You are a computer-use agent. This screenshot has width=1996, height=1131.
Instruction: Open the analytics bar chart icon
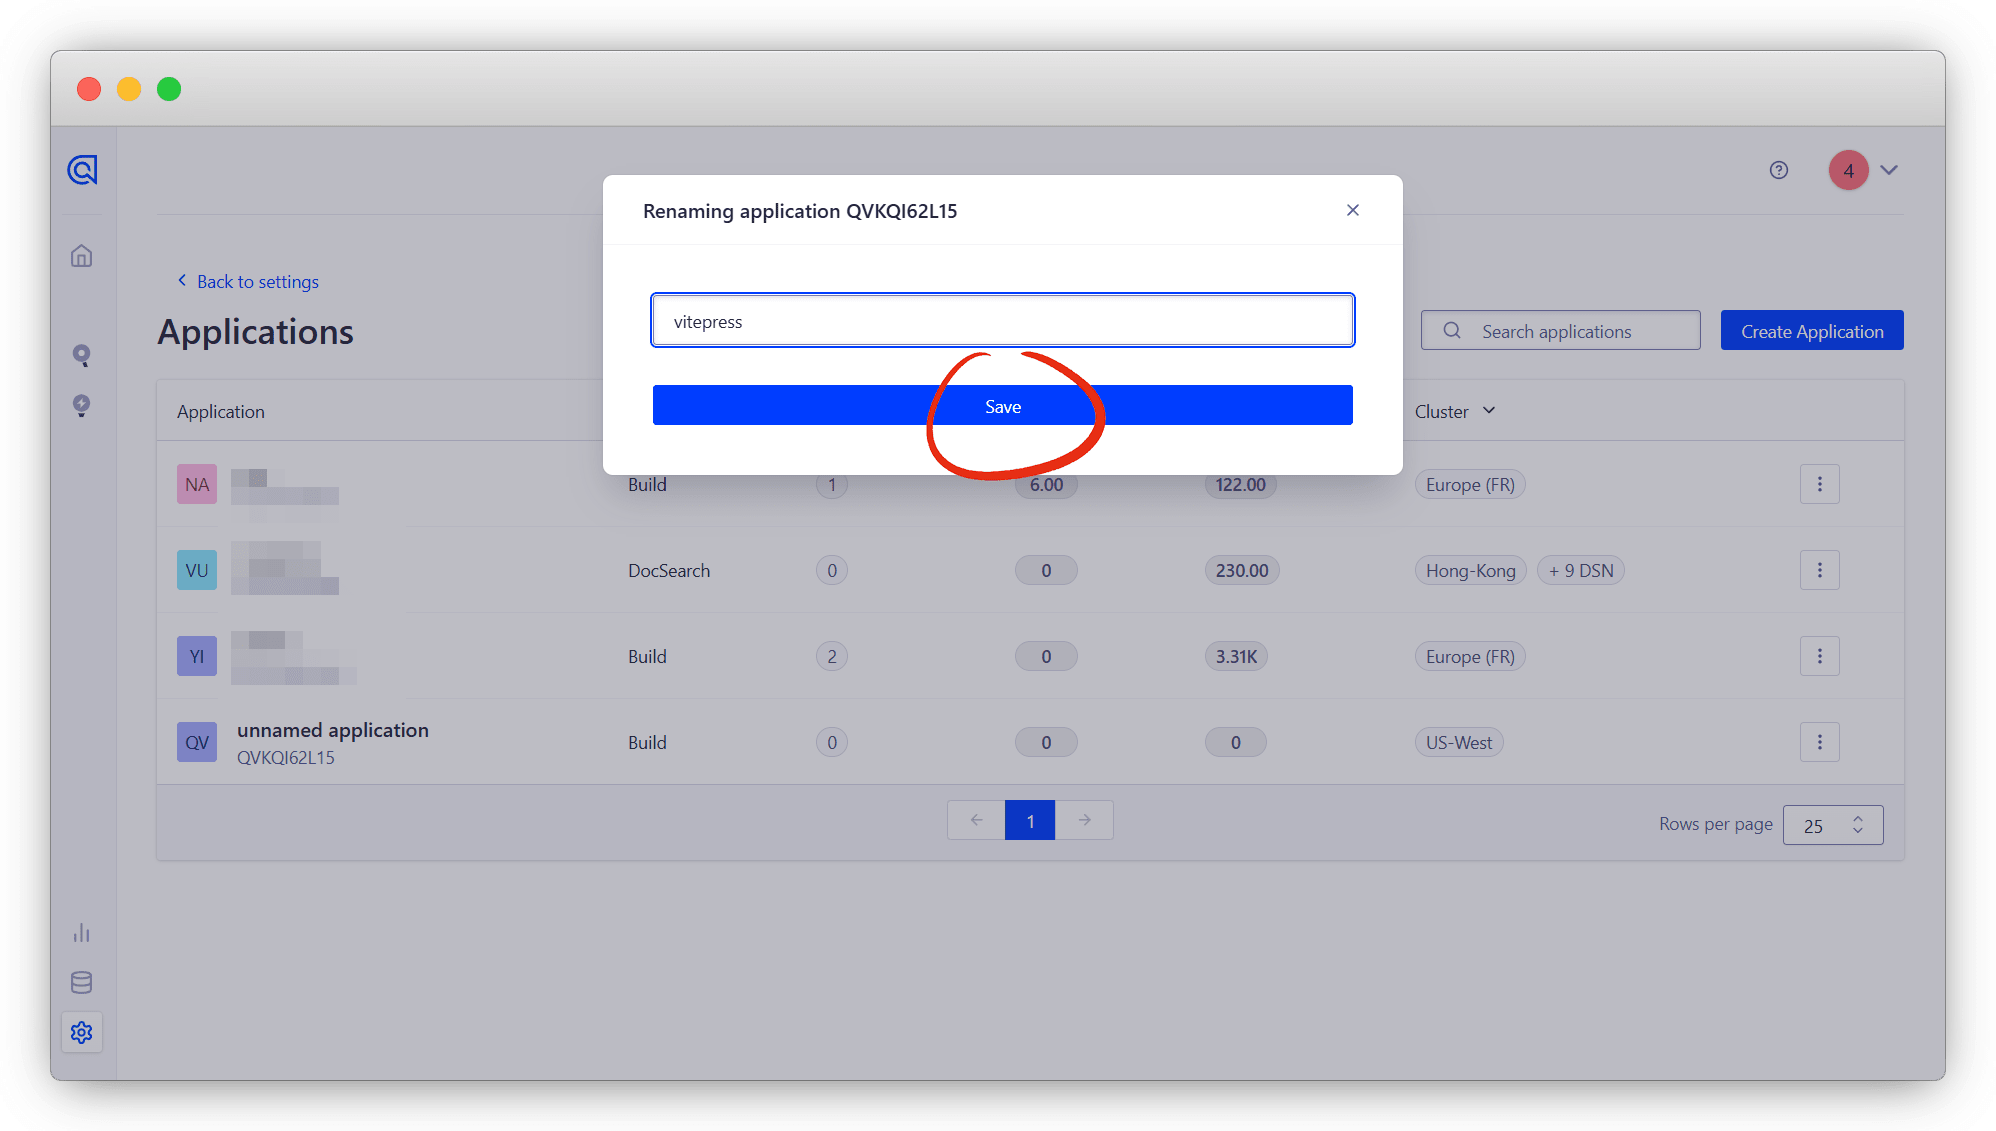82,933
